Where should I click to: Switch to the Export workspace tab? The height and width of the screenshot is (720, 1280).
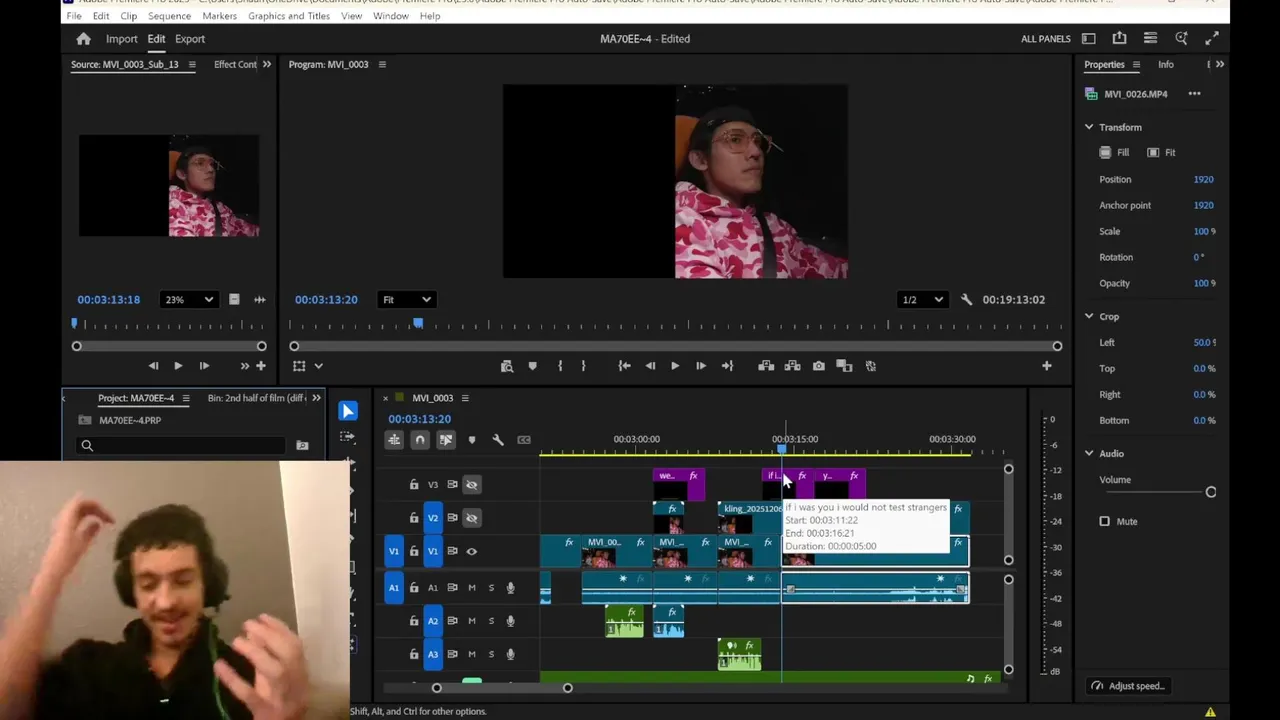190,39
